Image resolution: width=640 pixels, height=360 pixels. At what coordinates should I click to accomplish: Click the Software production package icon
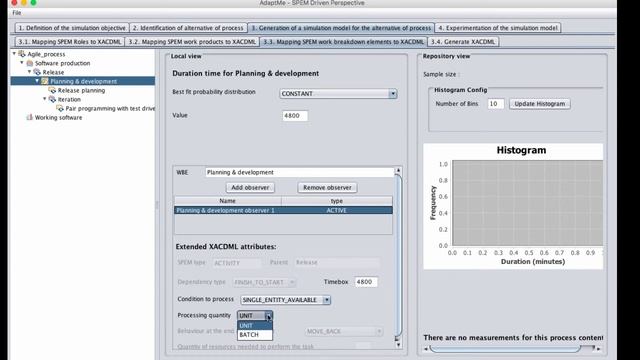coord(29,63)
